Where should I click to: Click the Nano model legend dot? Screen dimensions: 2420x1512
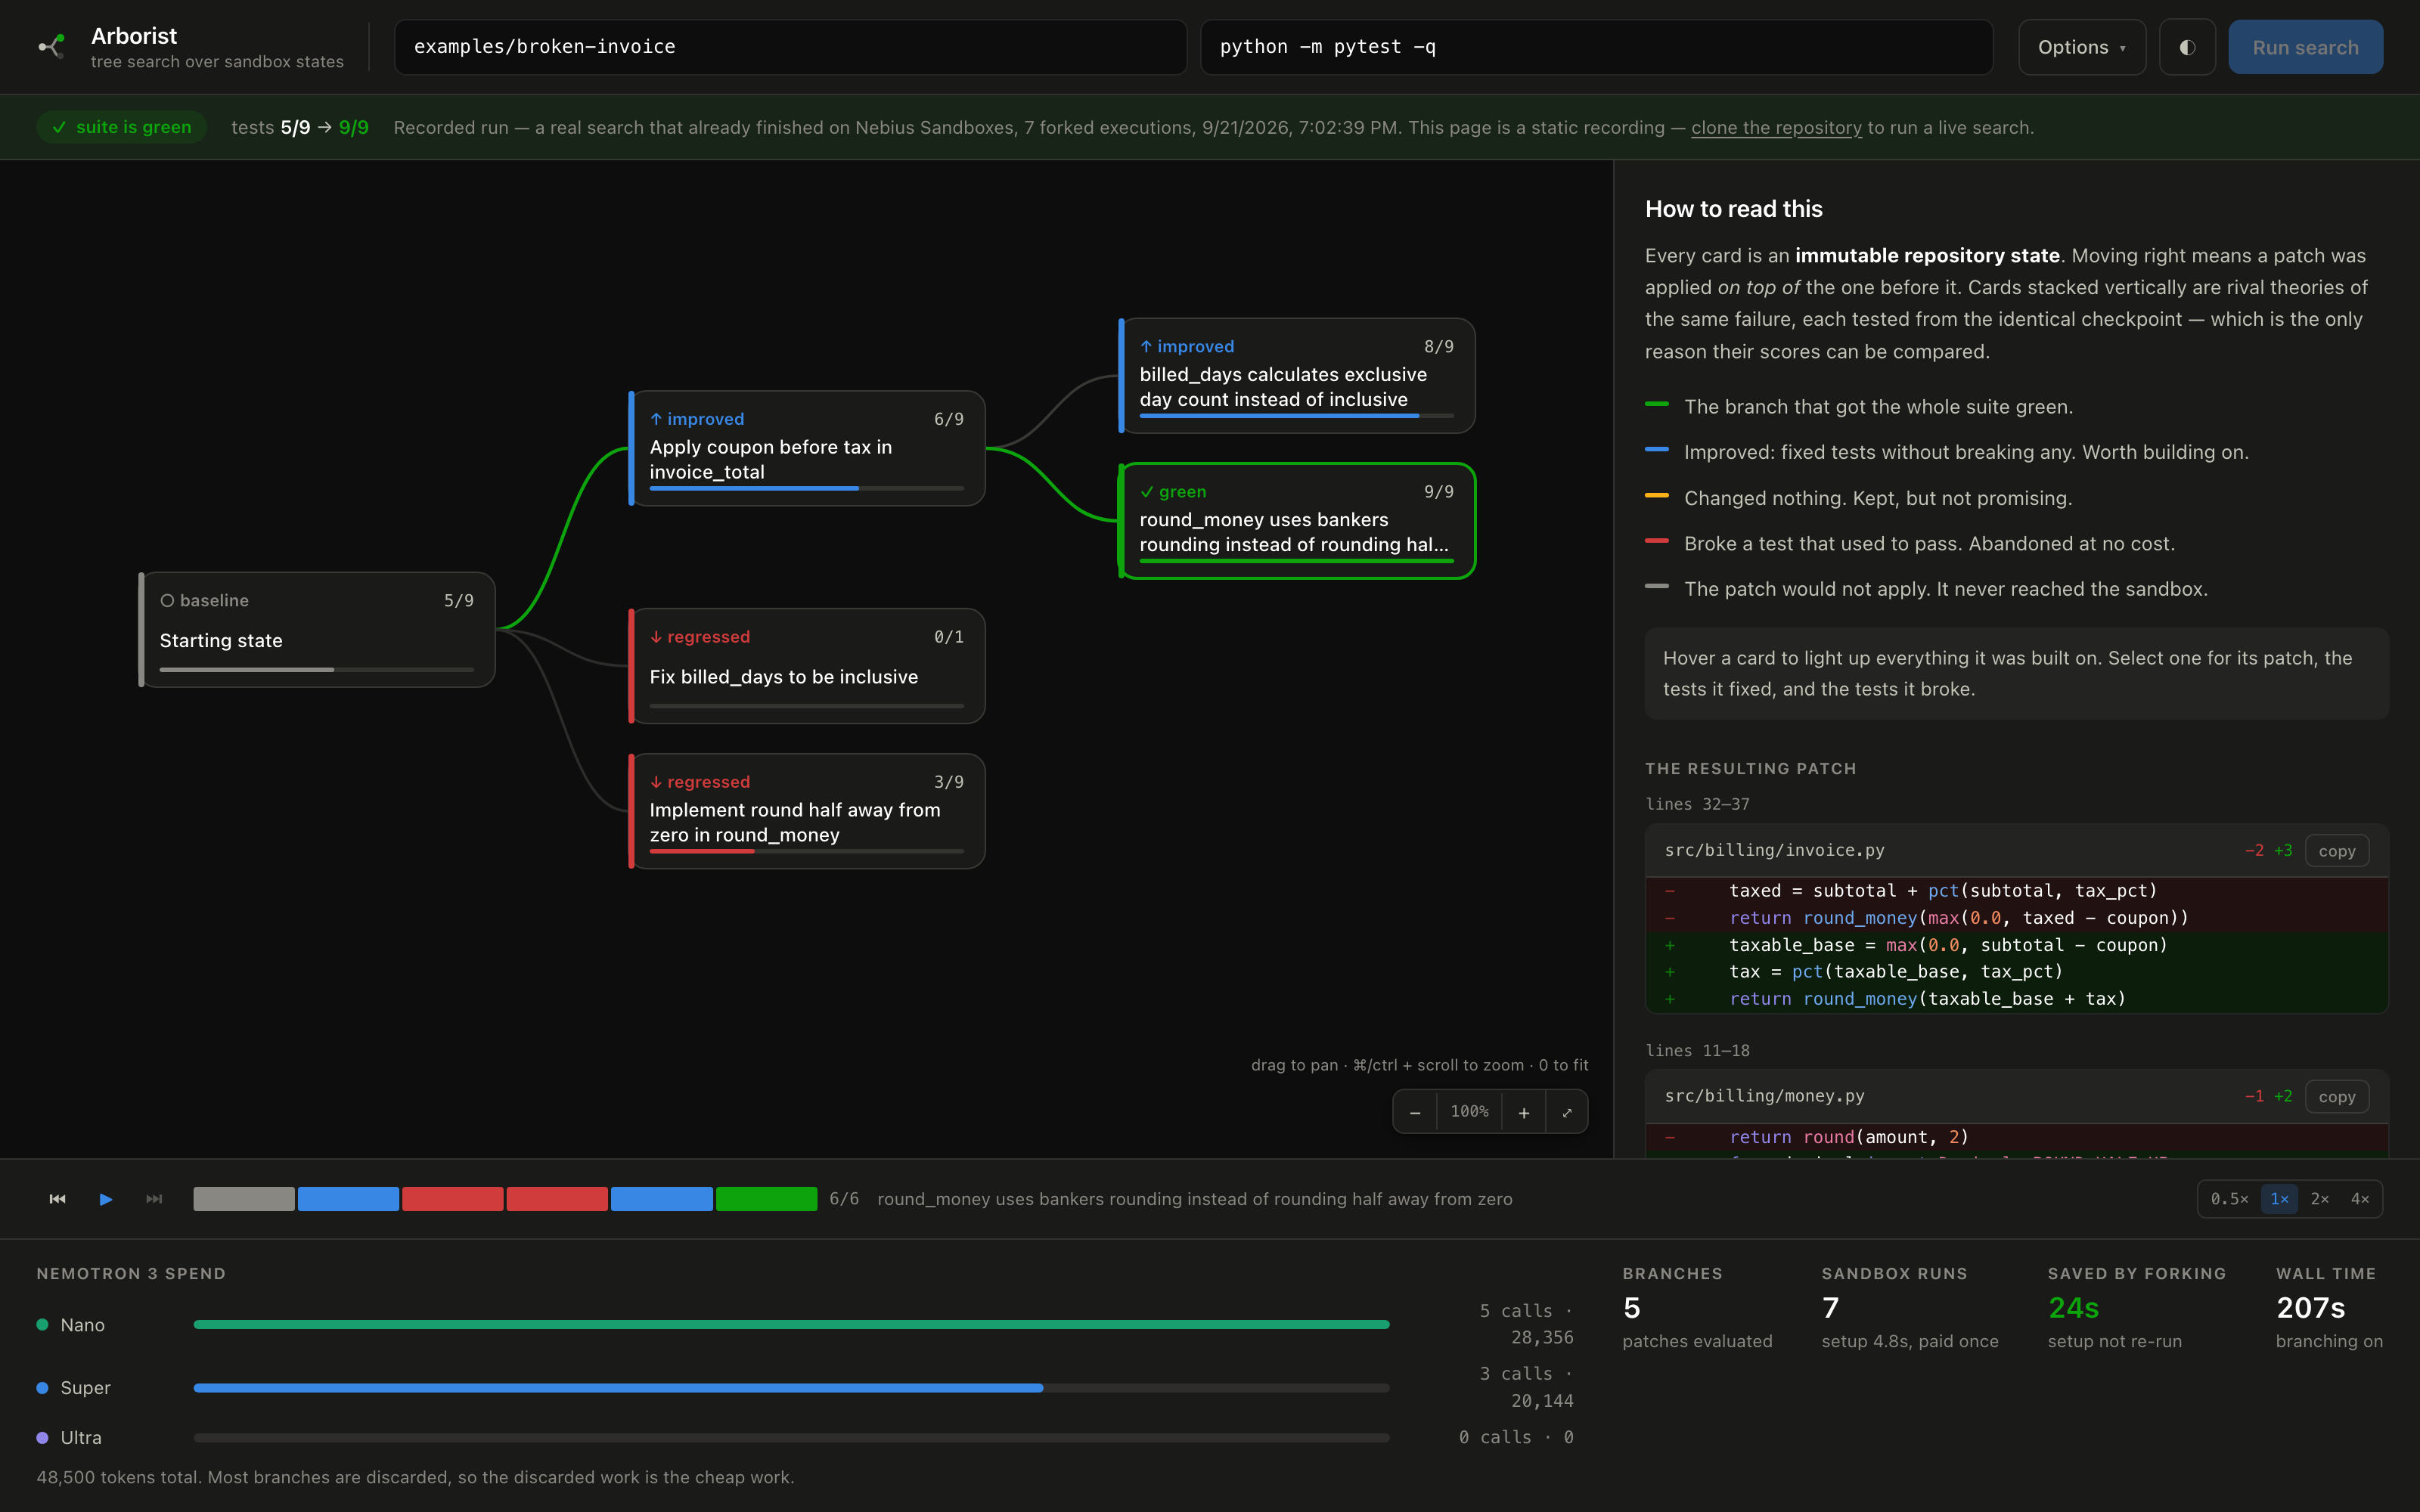pyautogui.click(x=42, y=1325)
